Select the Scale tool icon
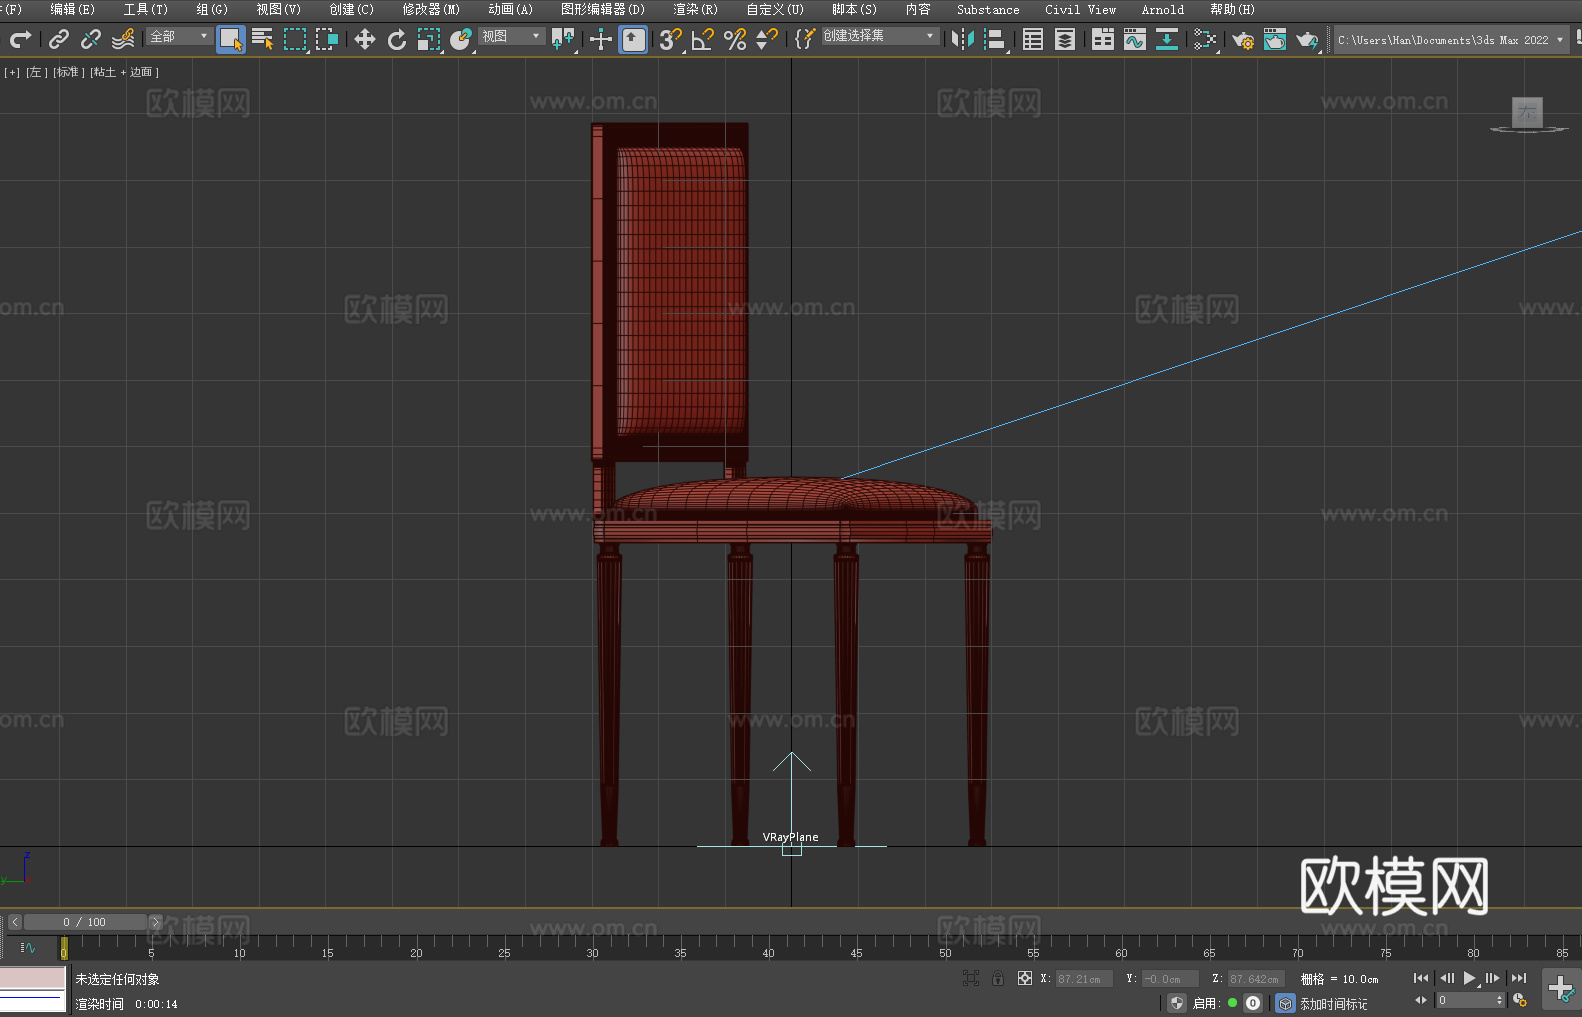The height and width of the screenshot is (1017, 1582). tap(429, 39)
